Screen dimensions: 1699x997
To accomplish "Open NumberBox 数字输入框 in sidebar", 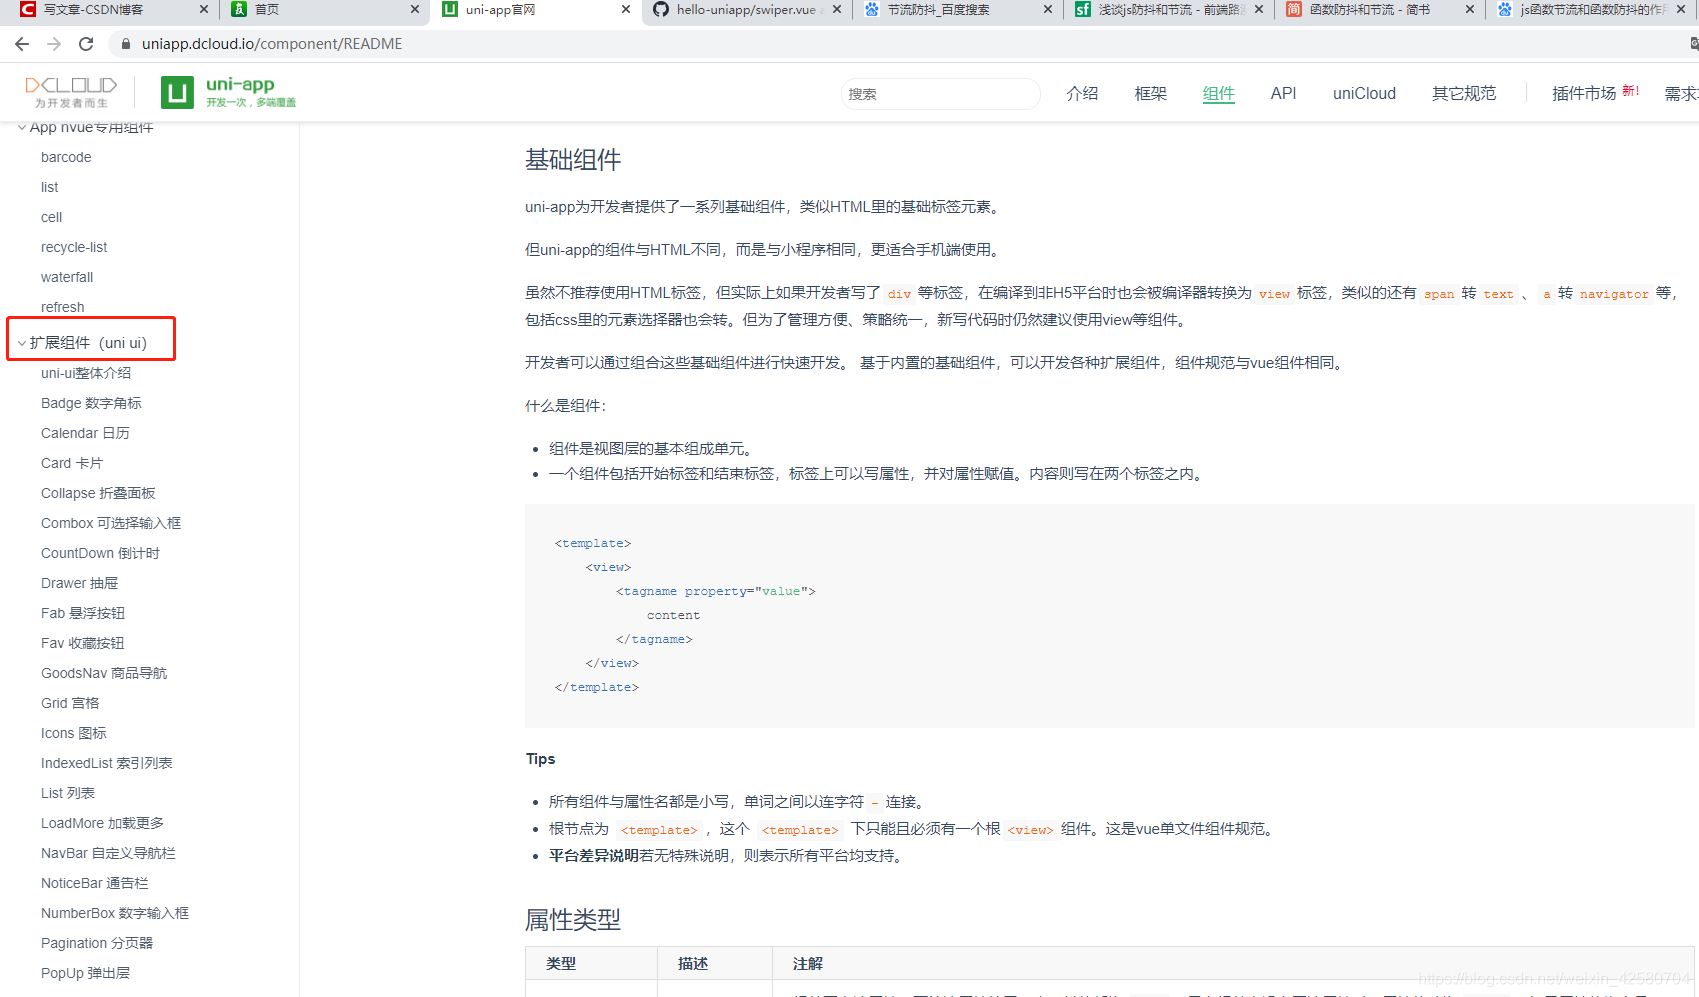I will (x=115, y=913).
